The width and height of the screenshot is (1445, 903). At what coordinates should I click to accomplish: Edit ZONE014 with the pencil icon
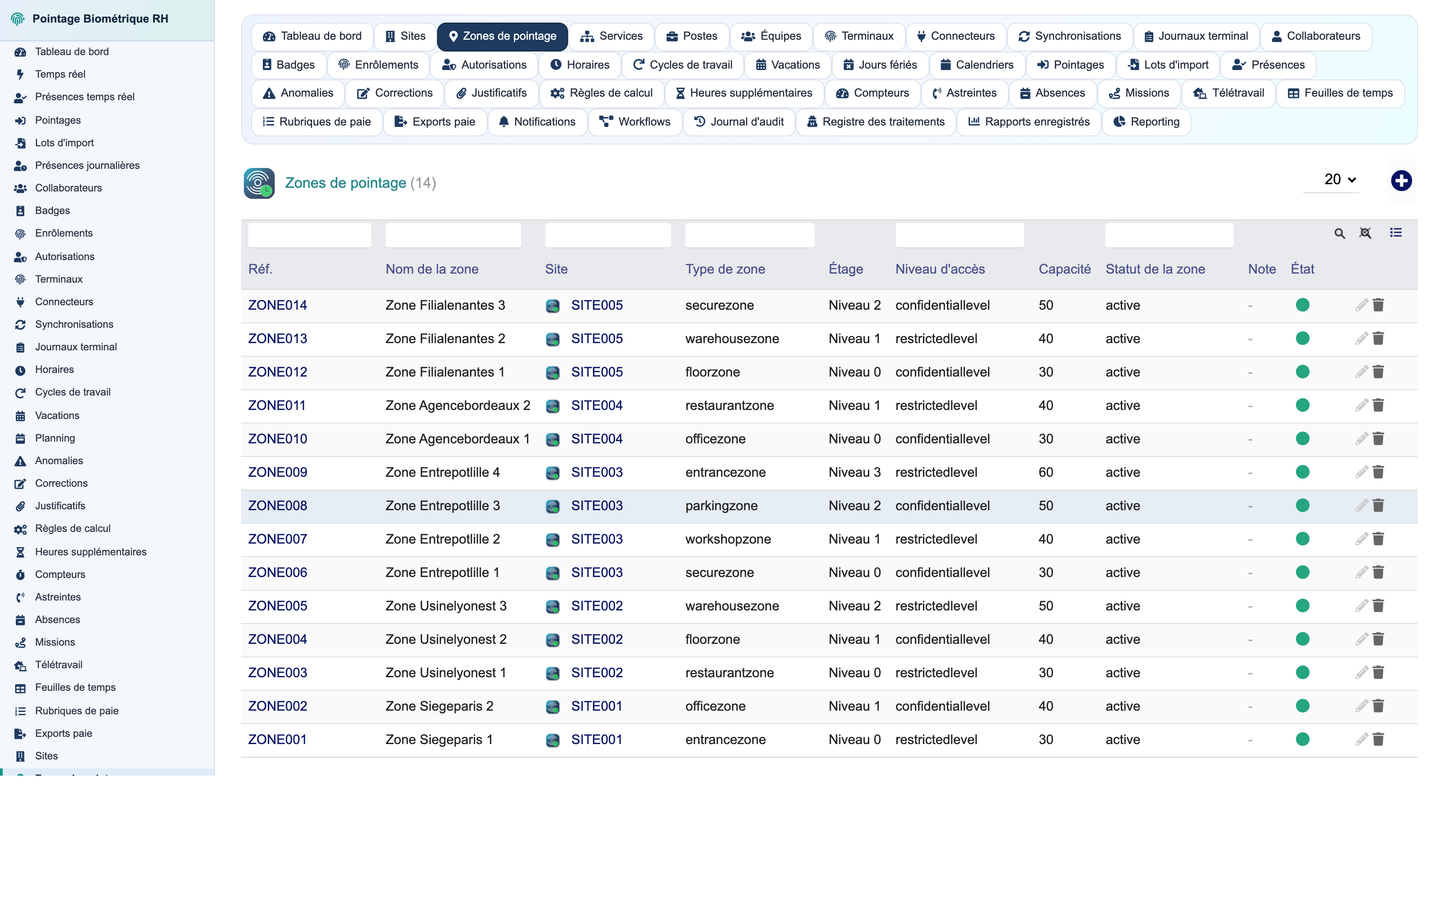(x=1361, y=305)
